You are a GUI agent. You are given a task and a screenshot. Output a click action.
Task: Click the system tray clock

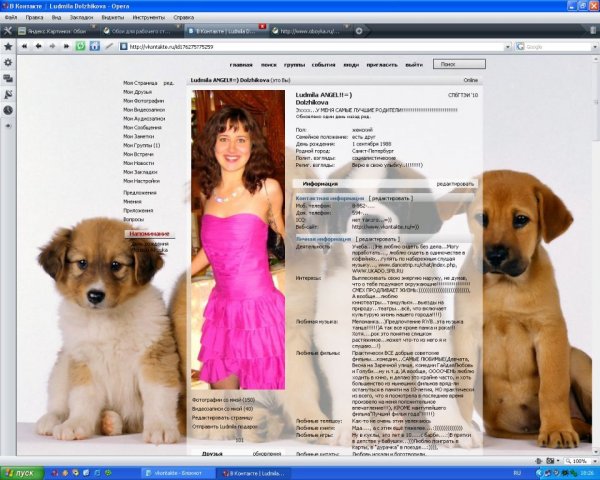tap(588, 473)
